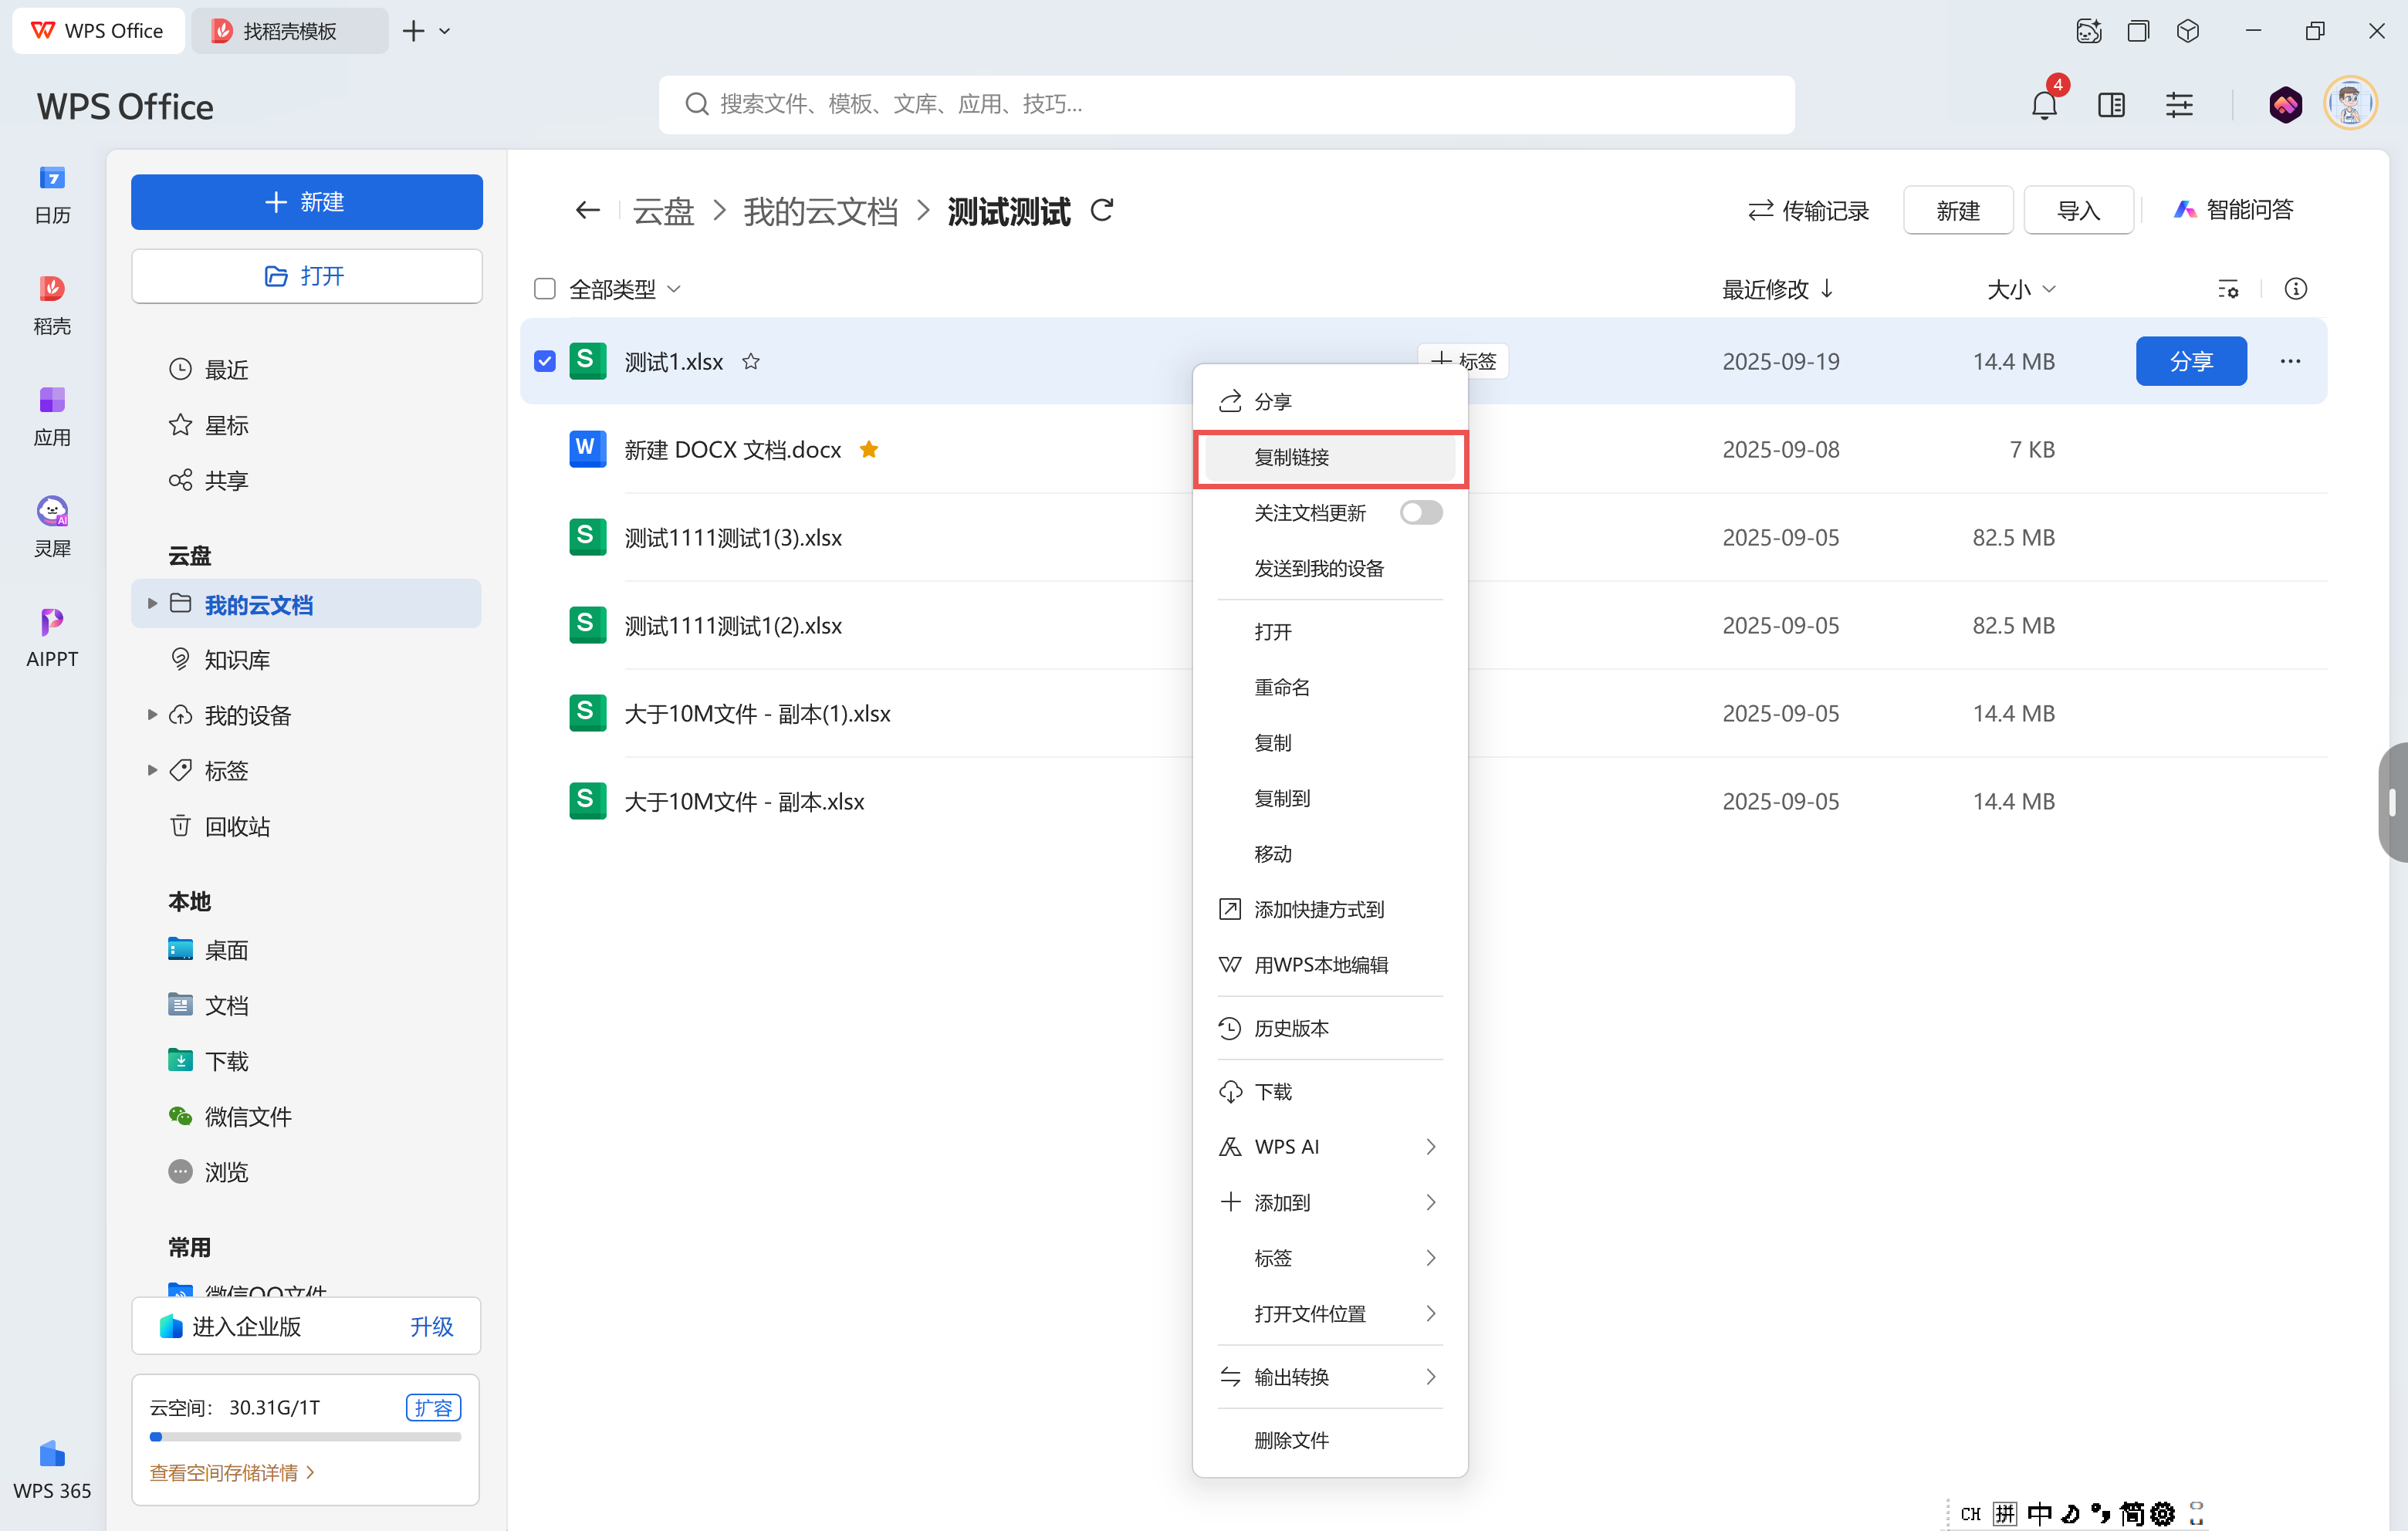Uncheck the 测试1.xlsx checkbox

[x=545, y=361]
